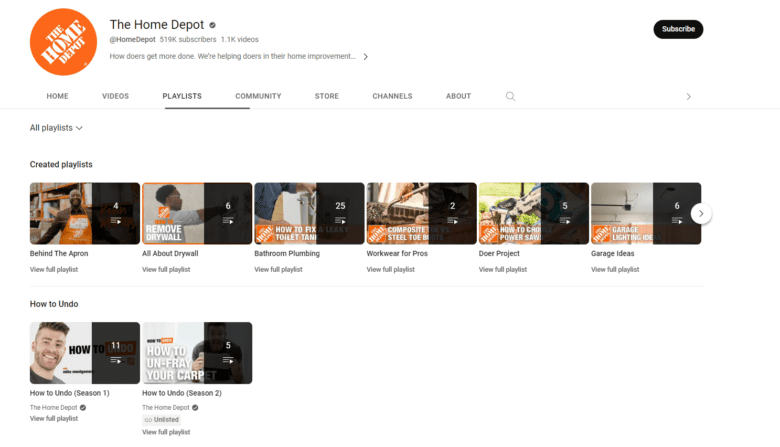This screenshot has width=780, height=447.
Task: Open the All playlists dropdown
Action: tap(56, 128)
